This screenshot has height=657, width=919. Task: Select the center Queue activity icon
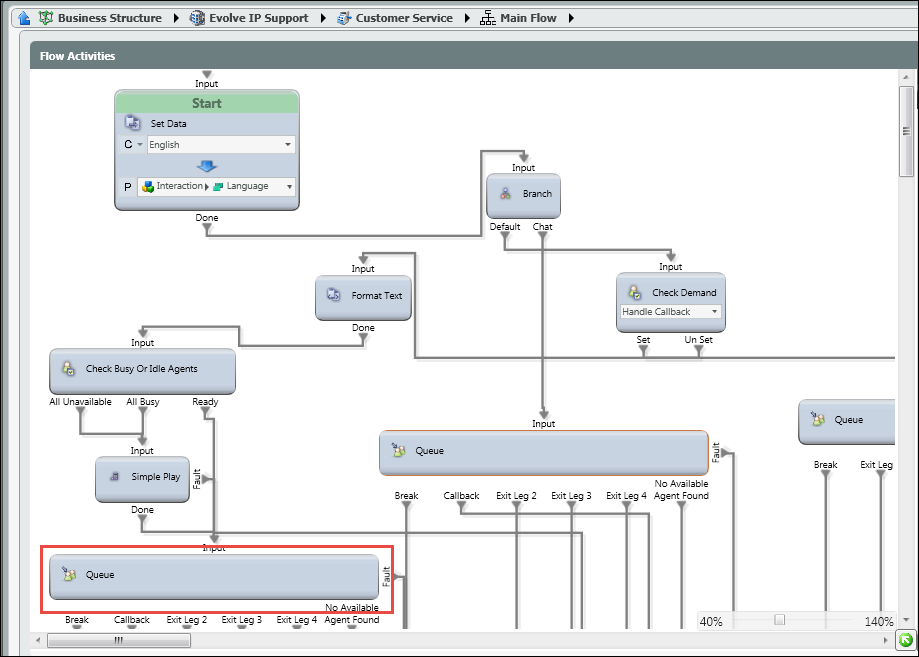(399, 451)
